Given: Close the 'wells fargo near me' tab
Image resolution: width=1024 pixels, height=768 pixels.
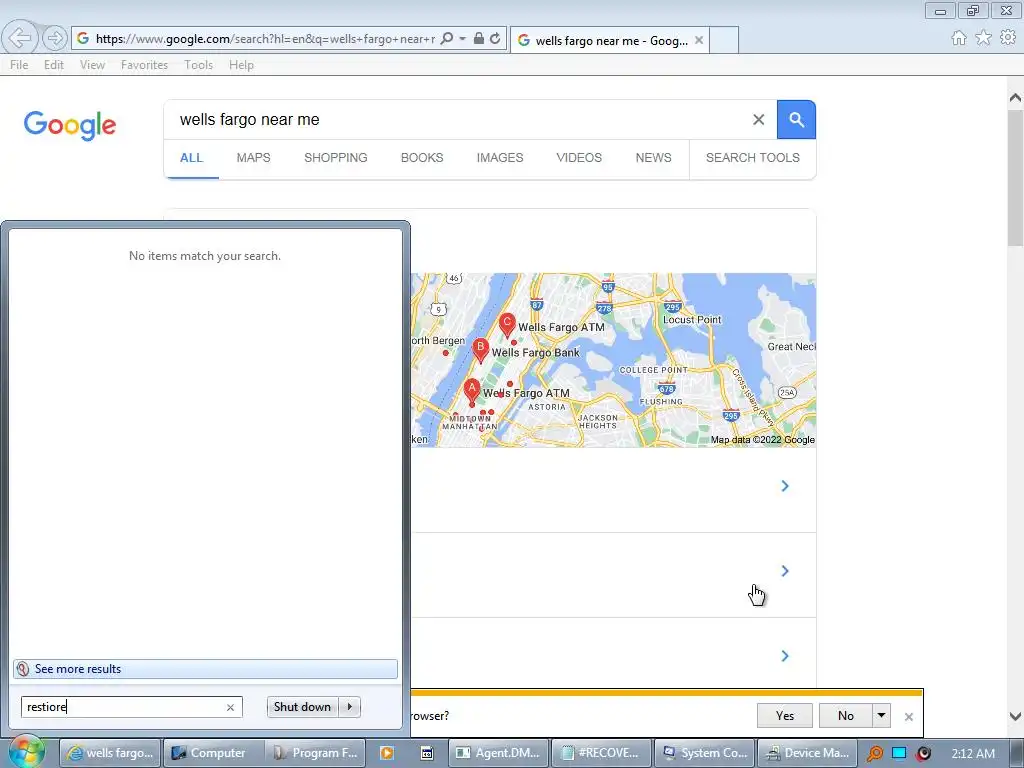Looking at the screenshot, I should (x=699, y=40).
